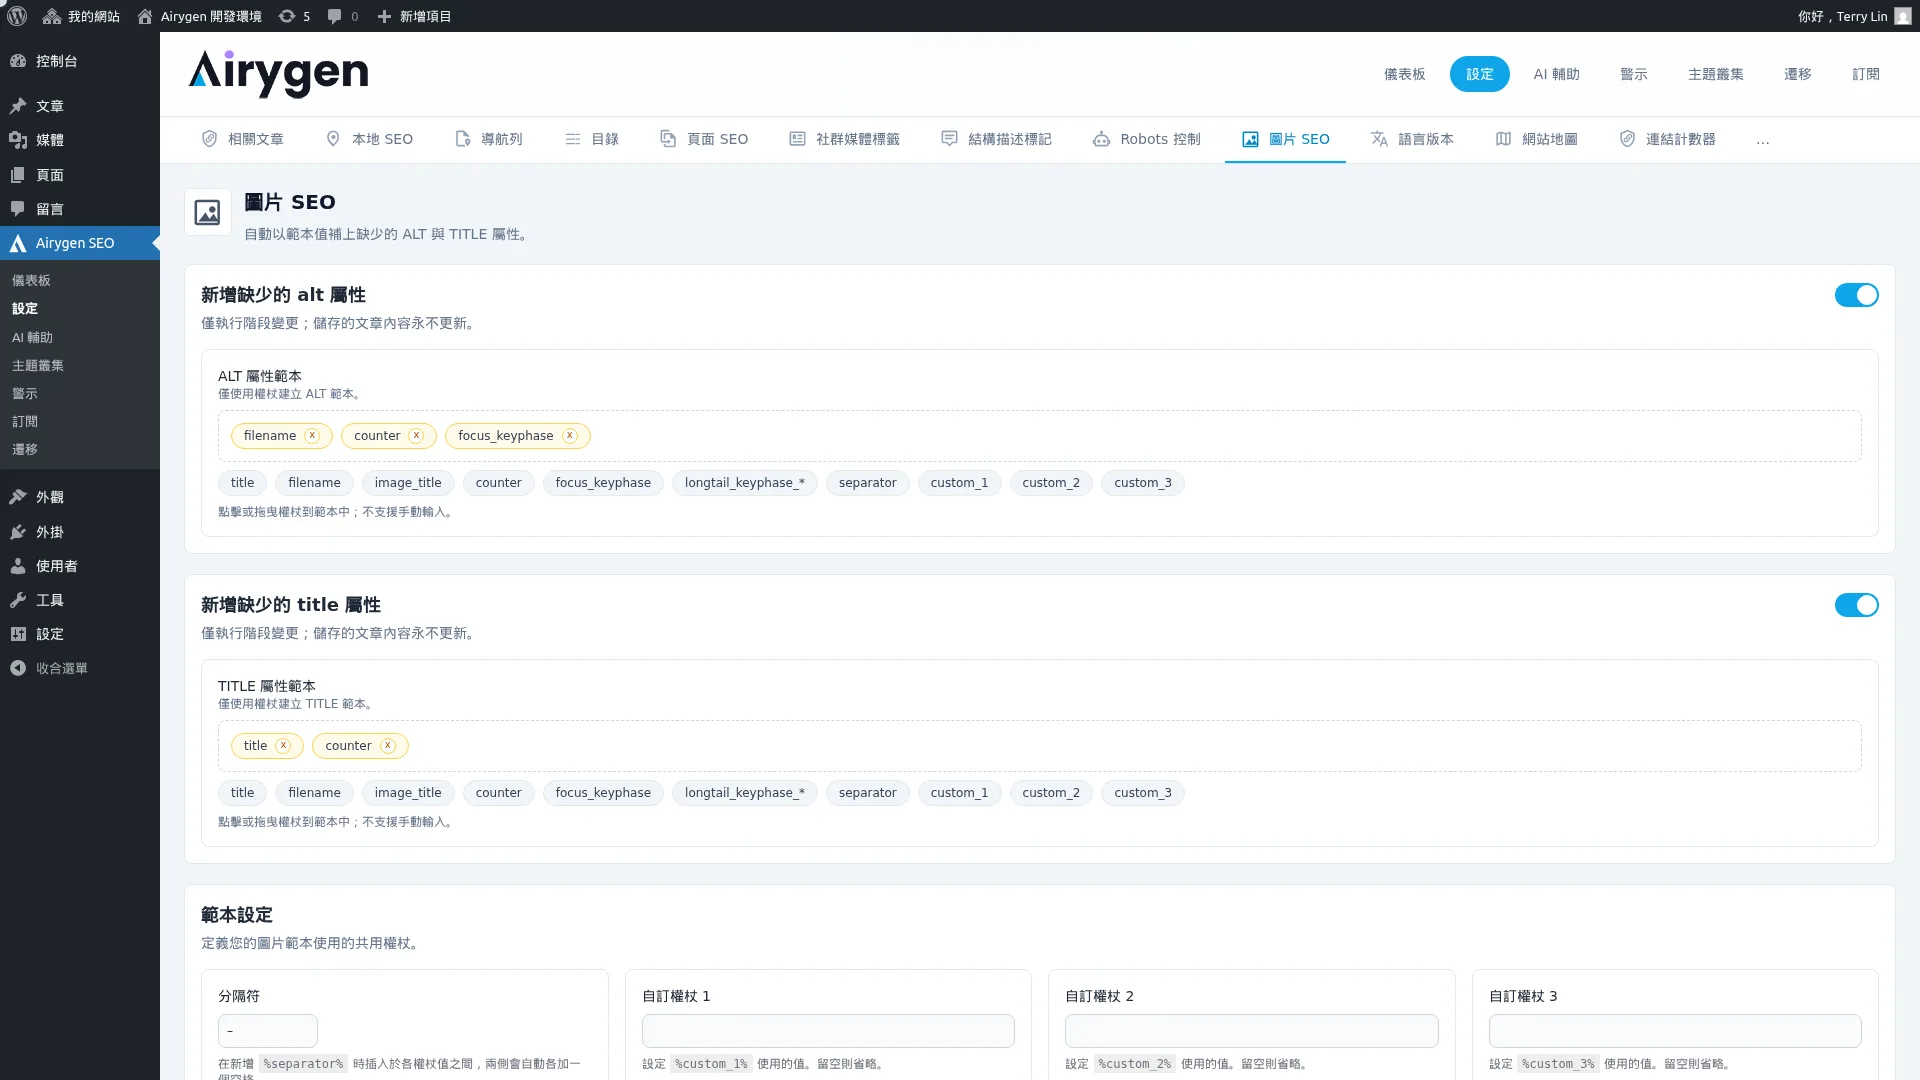Image resolution: width=1920 pixels, height=1080 pixels.
Task: Click the 圖片 SEO heading image icon
Action: 207,212
